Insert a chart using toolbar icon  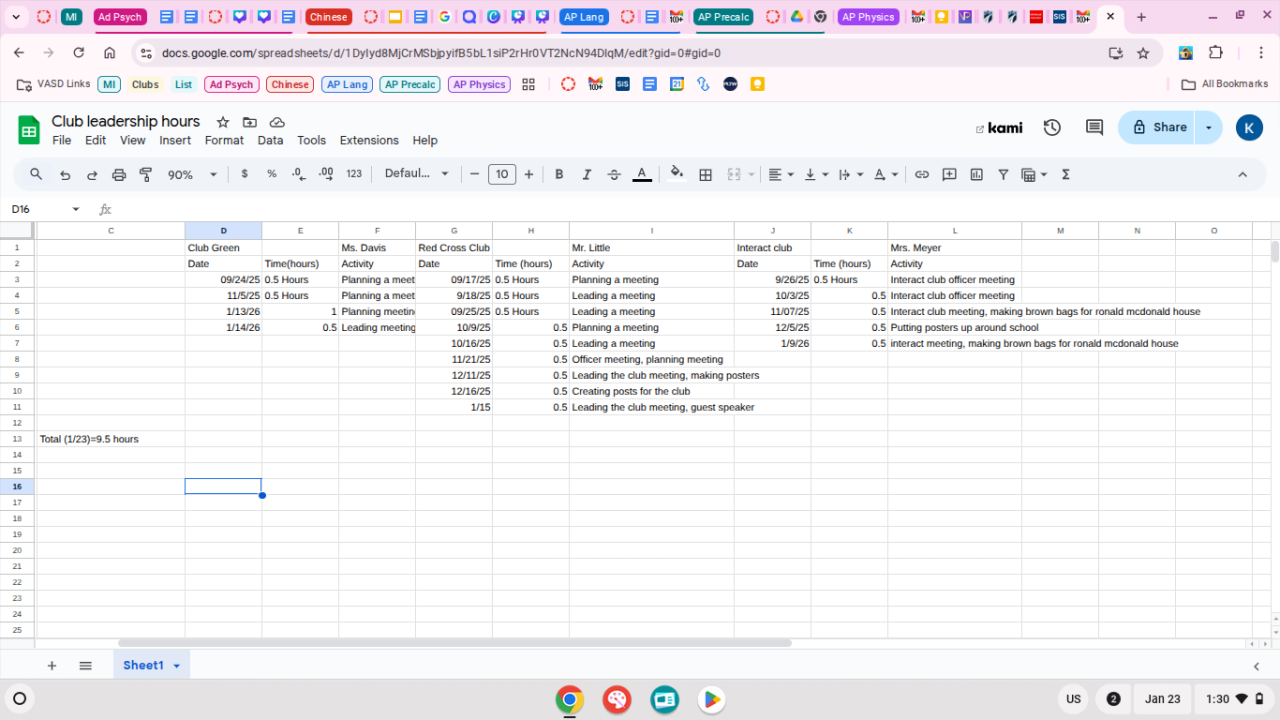pyautogui.click(x=976, y=174)
